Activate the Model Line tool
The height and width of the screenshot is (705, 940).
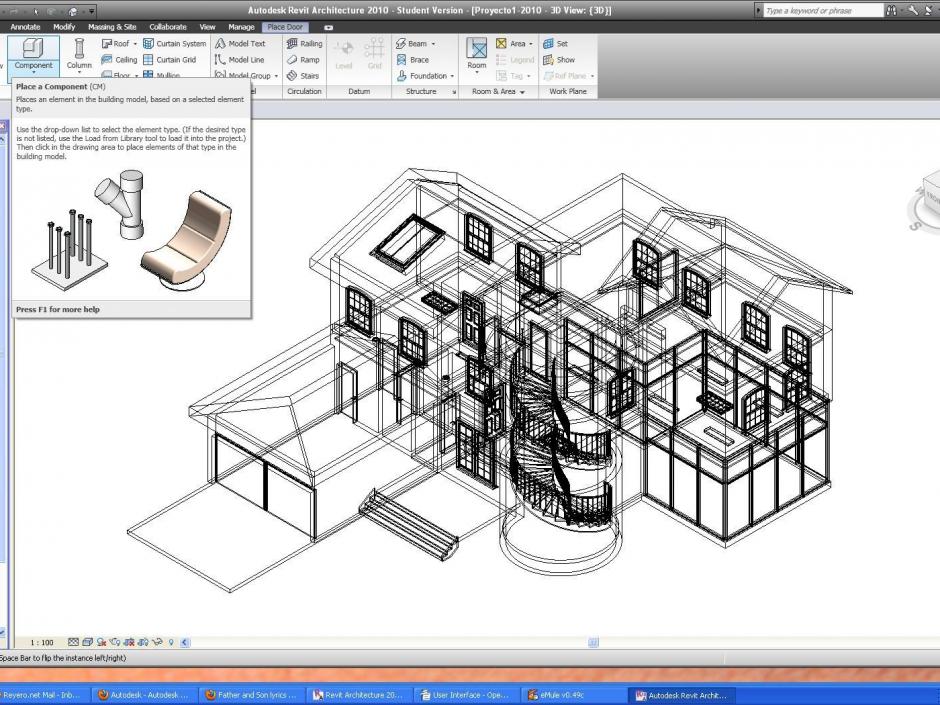[x=239, y=60]
